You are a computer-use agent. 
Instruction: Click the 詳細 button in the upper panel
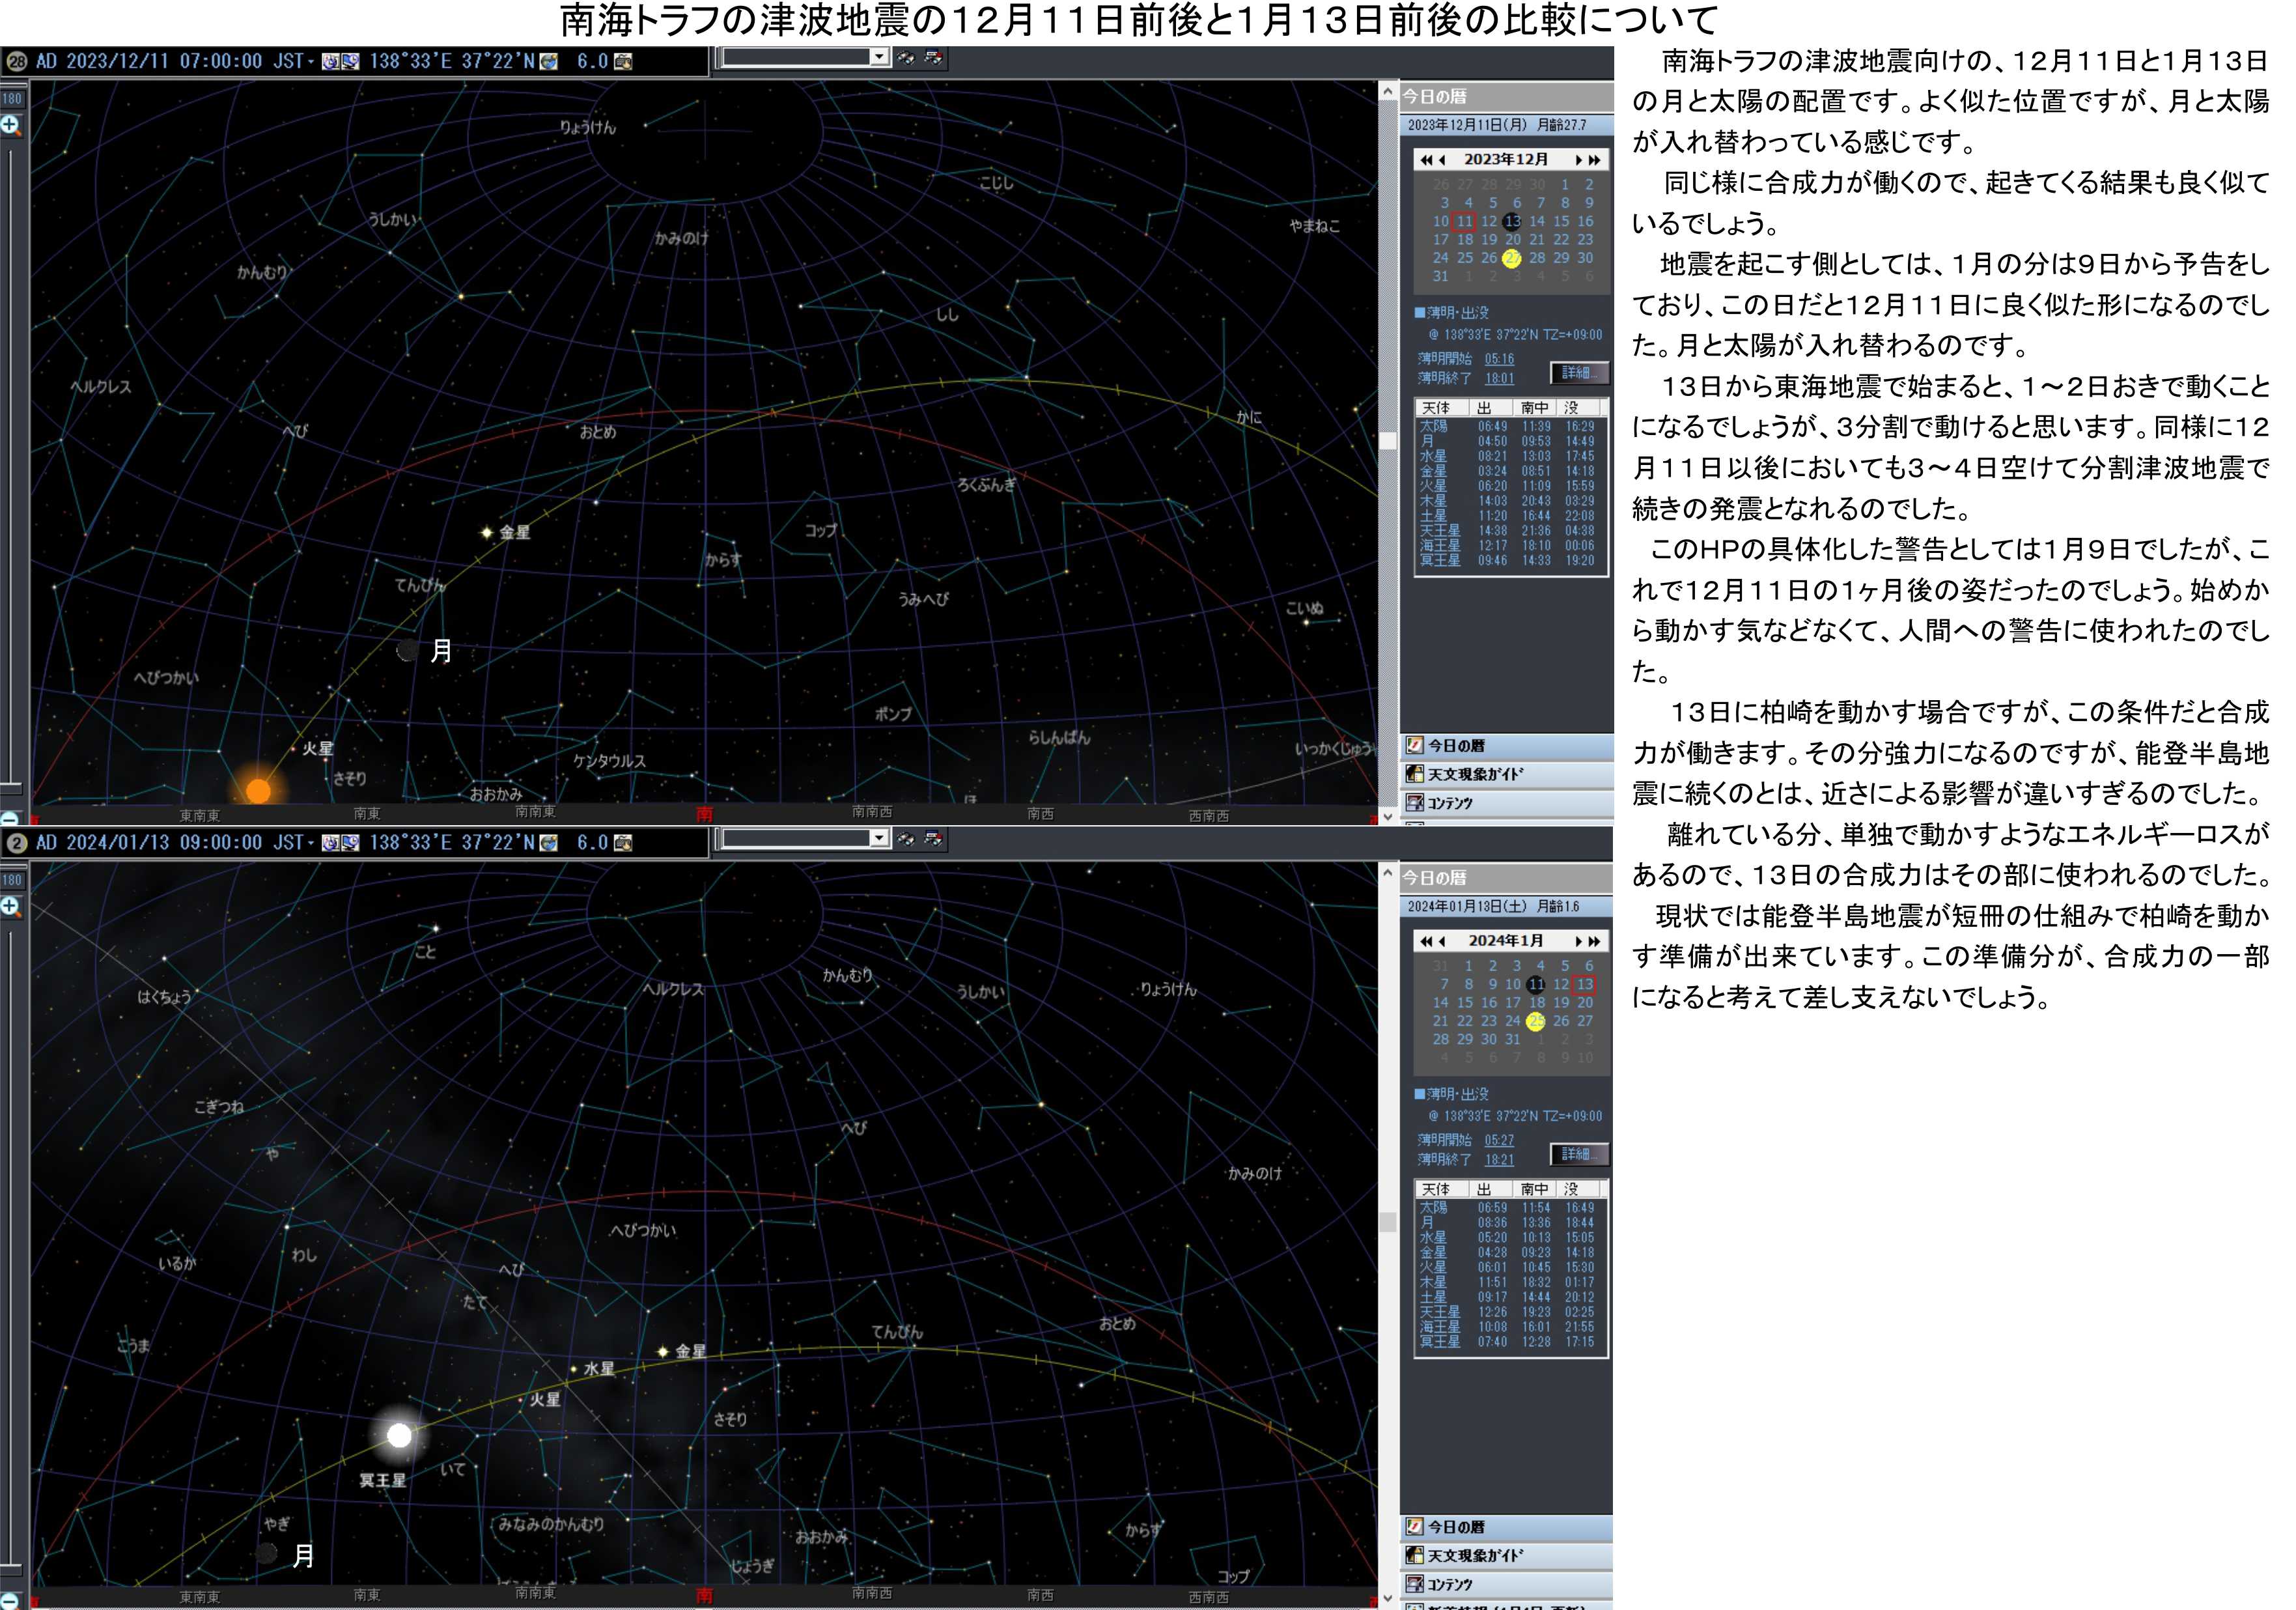[1579, 373]
